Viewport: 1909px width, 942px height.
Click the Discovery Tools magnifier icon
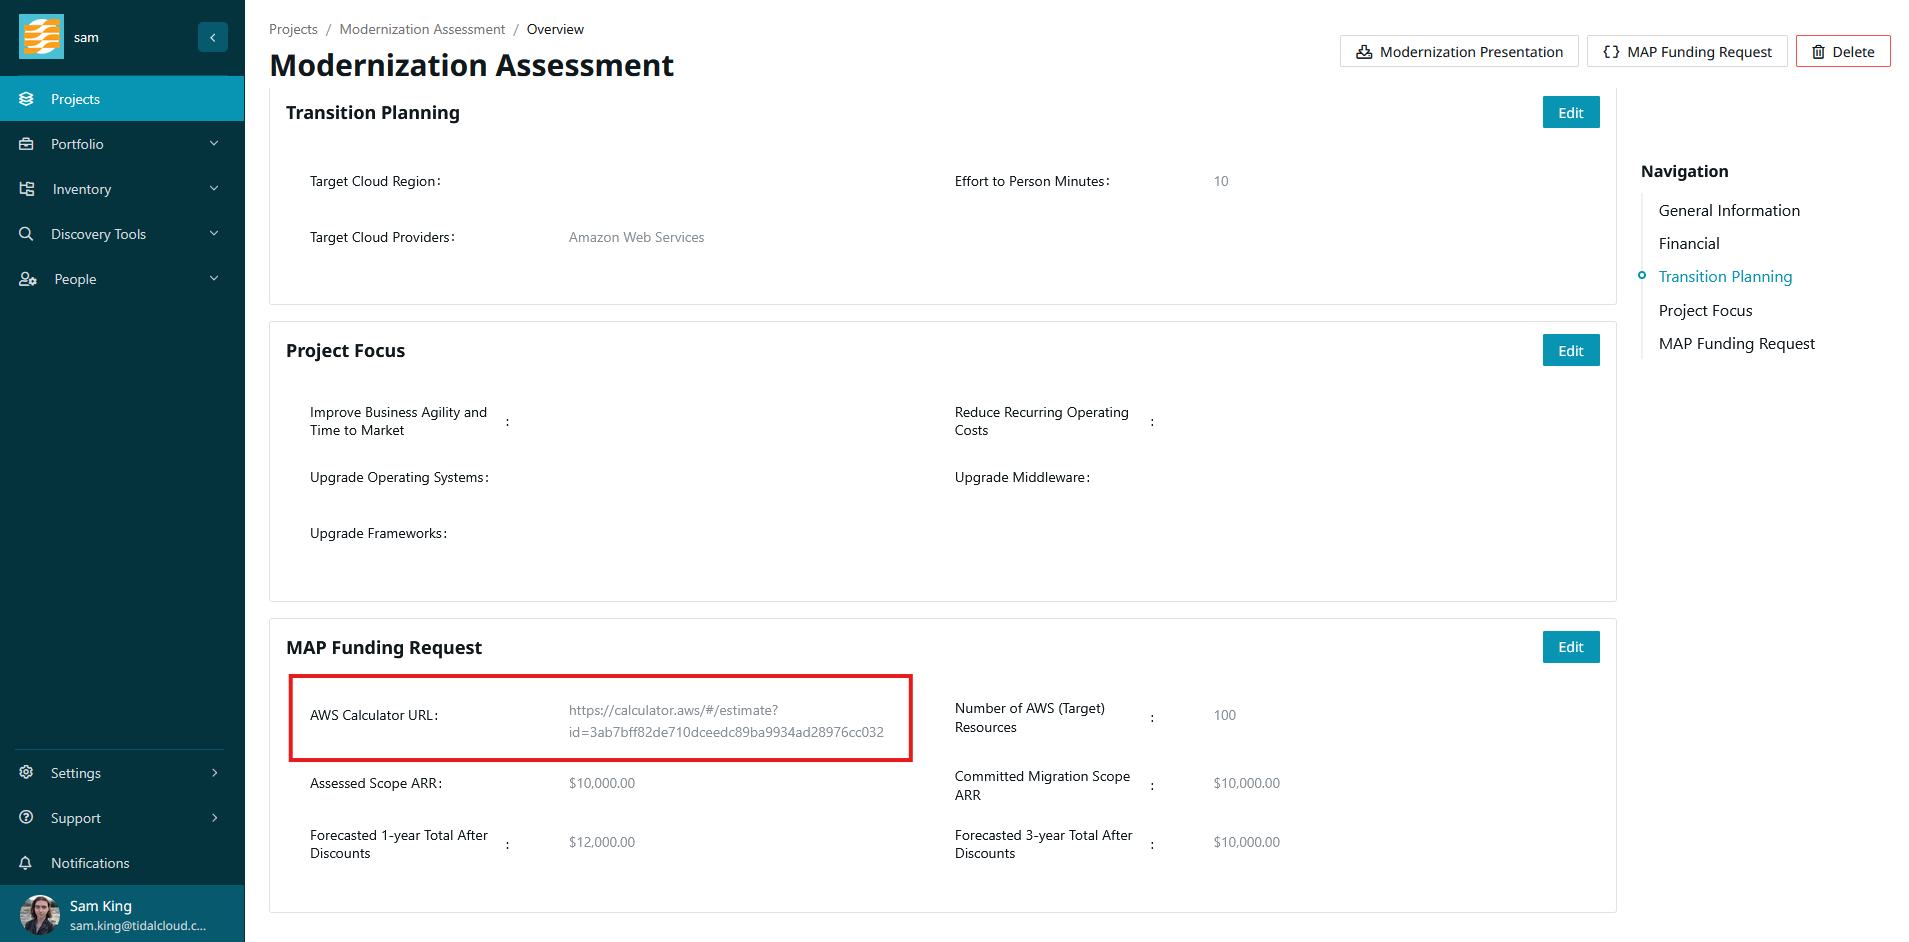pos(27,234)
